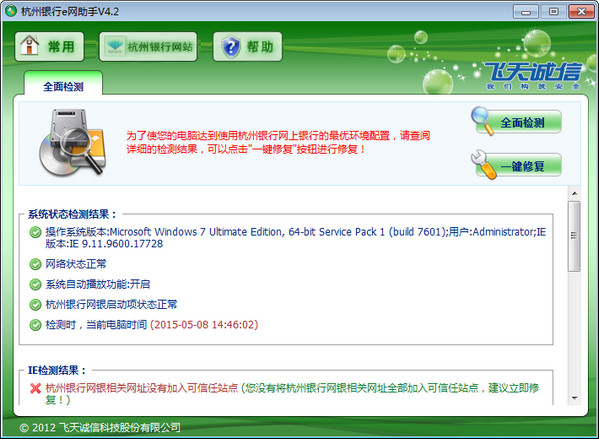Viewport: 599px width, 439px height.
Task: Close the 杭州银行e网助手 window
Action: 581,12
